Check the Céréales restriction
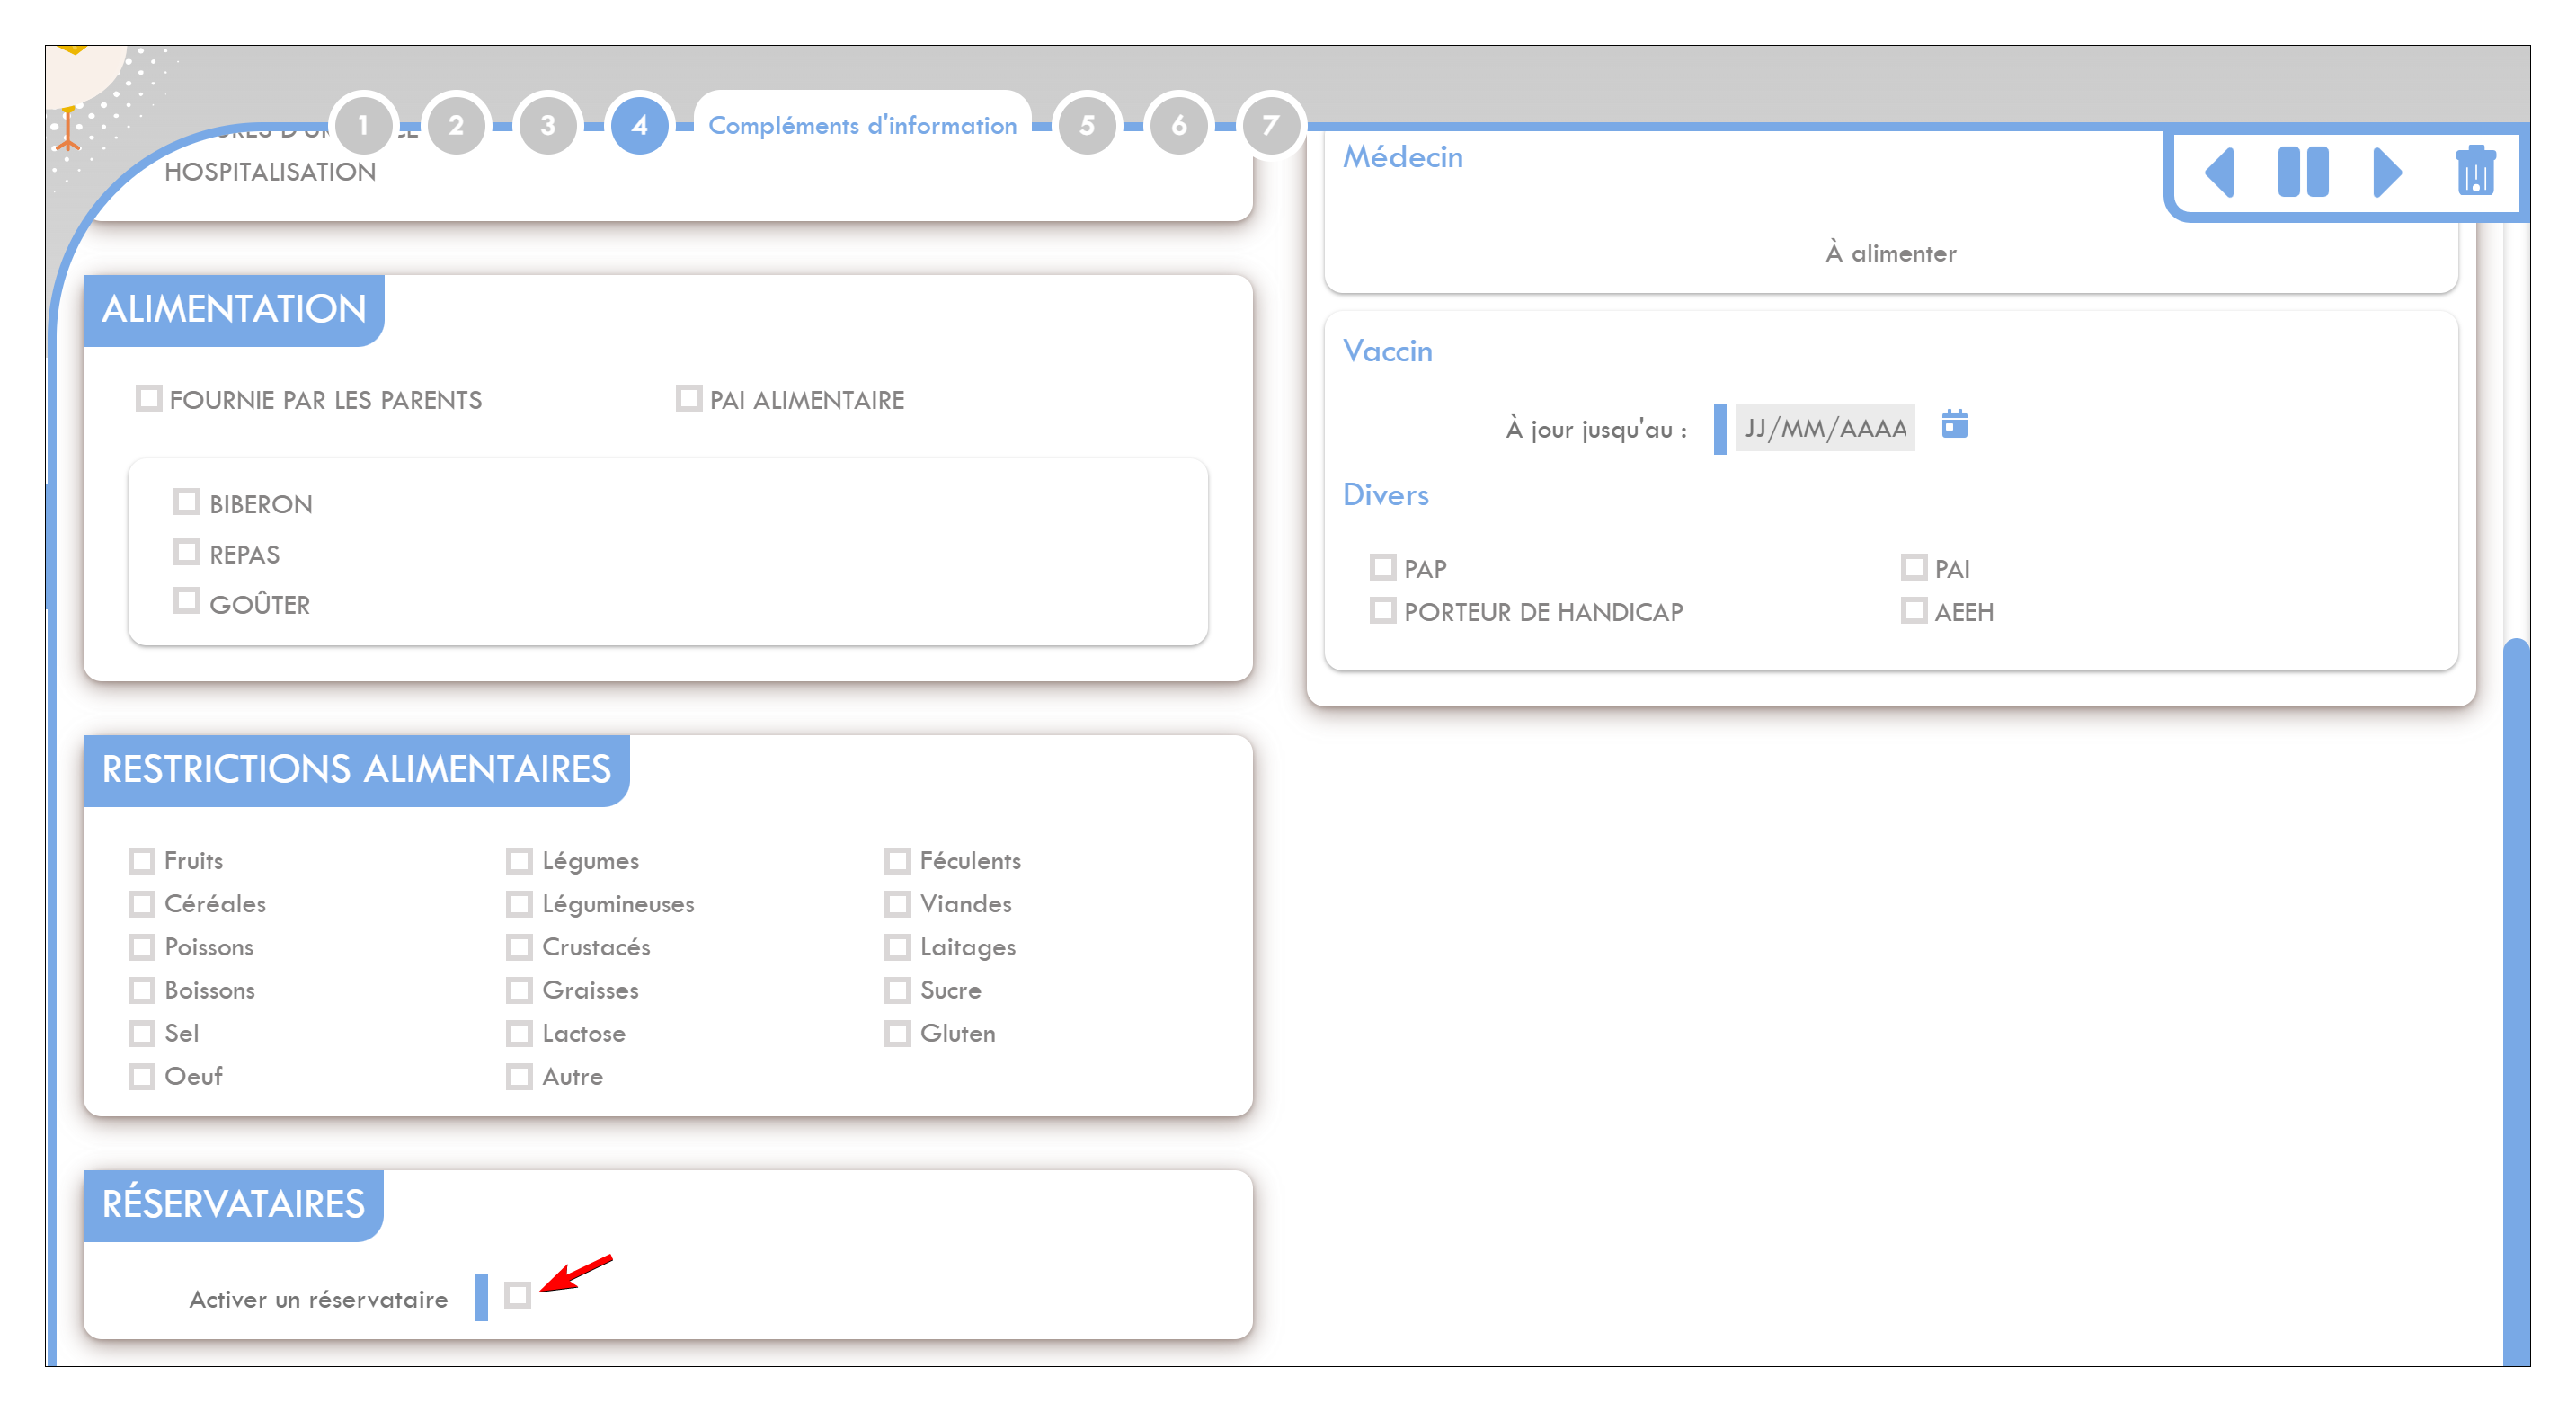This screenshot has width=2576, height=1412. click(x=142, y=903)
